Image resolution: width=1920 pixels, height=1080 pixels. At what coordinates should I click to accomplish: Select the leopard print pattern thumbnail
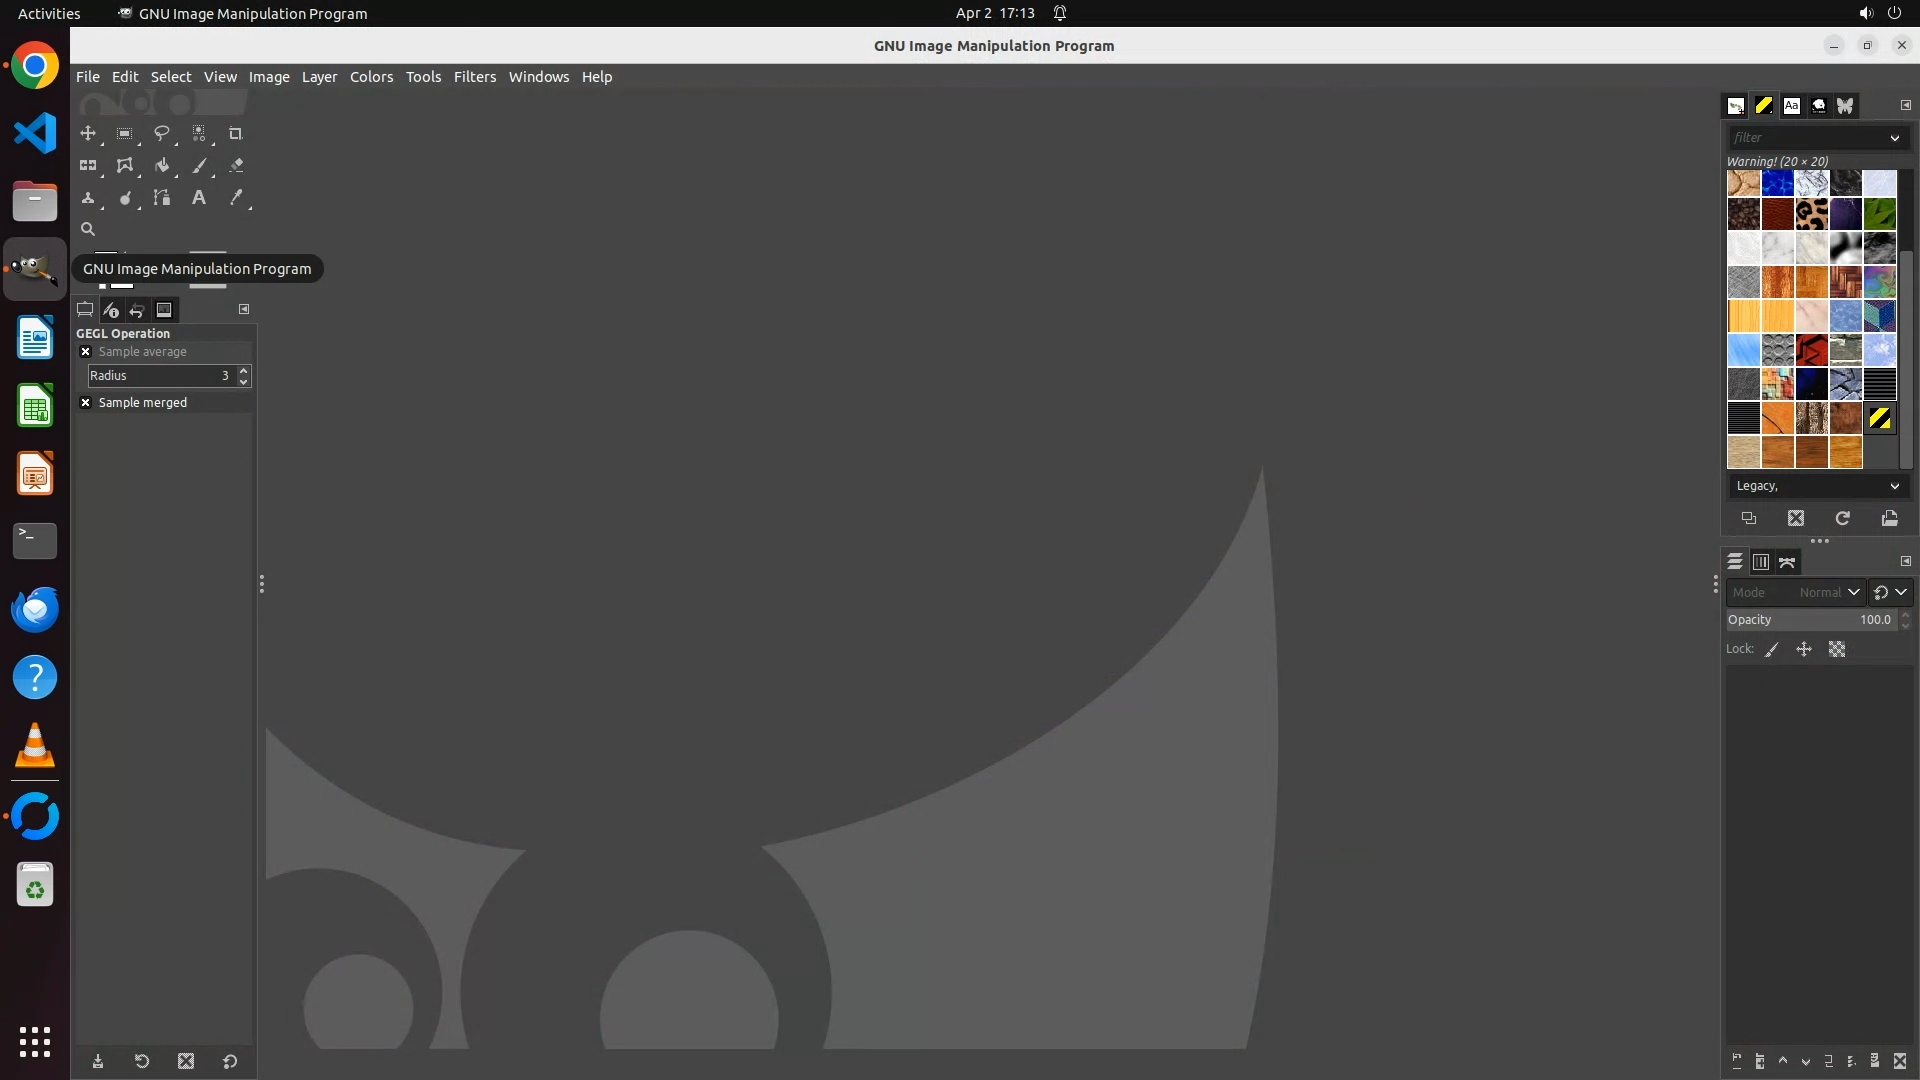(x=1811, y=214)
